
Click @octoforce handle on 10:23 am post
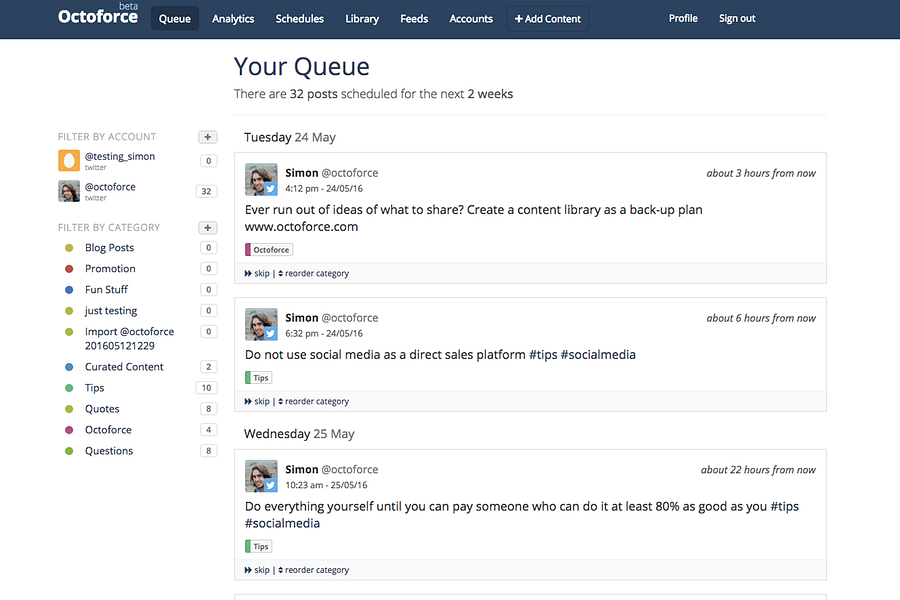point(350,469)
